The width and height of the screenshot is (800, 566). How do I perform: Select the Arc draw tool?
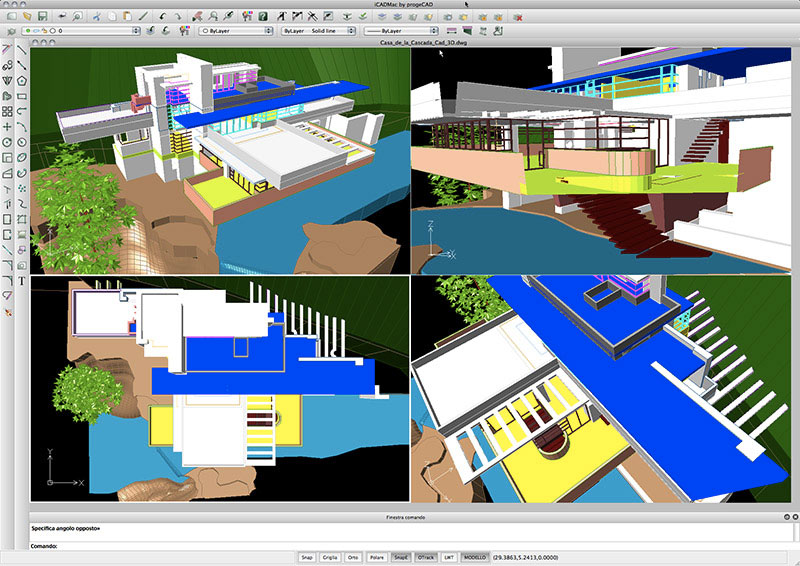coord(22,127)
